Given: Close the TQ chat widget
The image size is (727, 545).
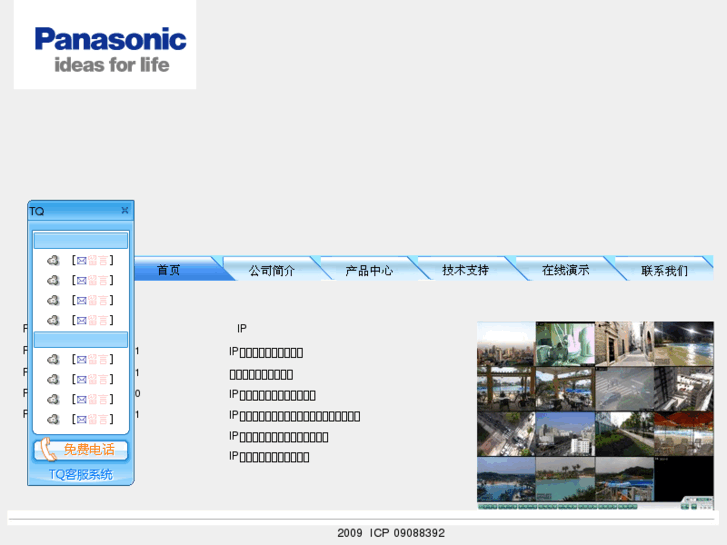Looking at the screenshot, I should [x=125, y=211].
